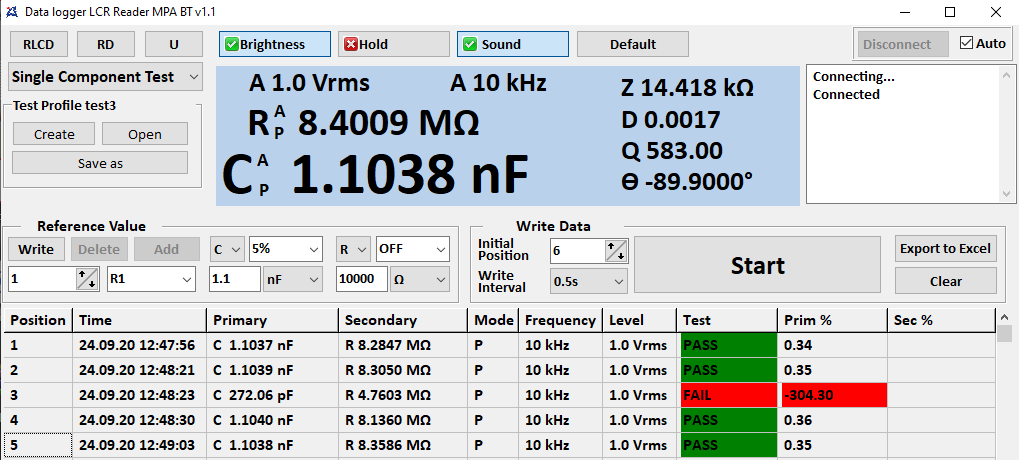Screen dimensions: 1019x460
Task: Click the Z 14.418 kΩ reading
Action: (x=688, y=87)
